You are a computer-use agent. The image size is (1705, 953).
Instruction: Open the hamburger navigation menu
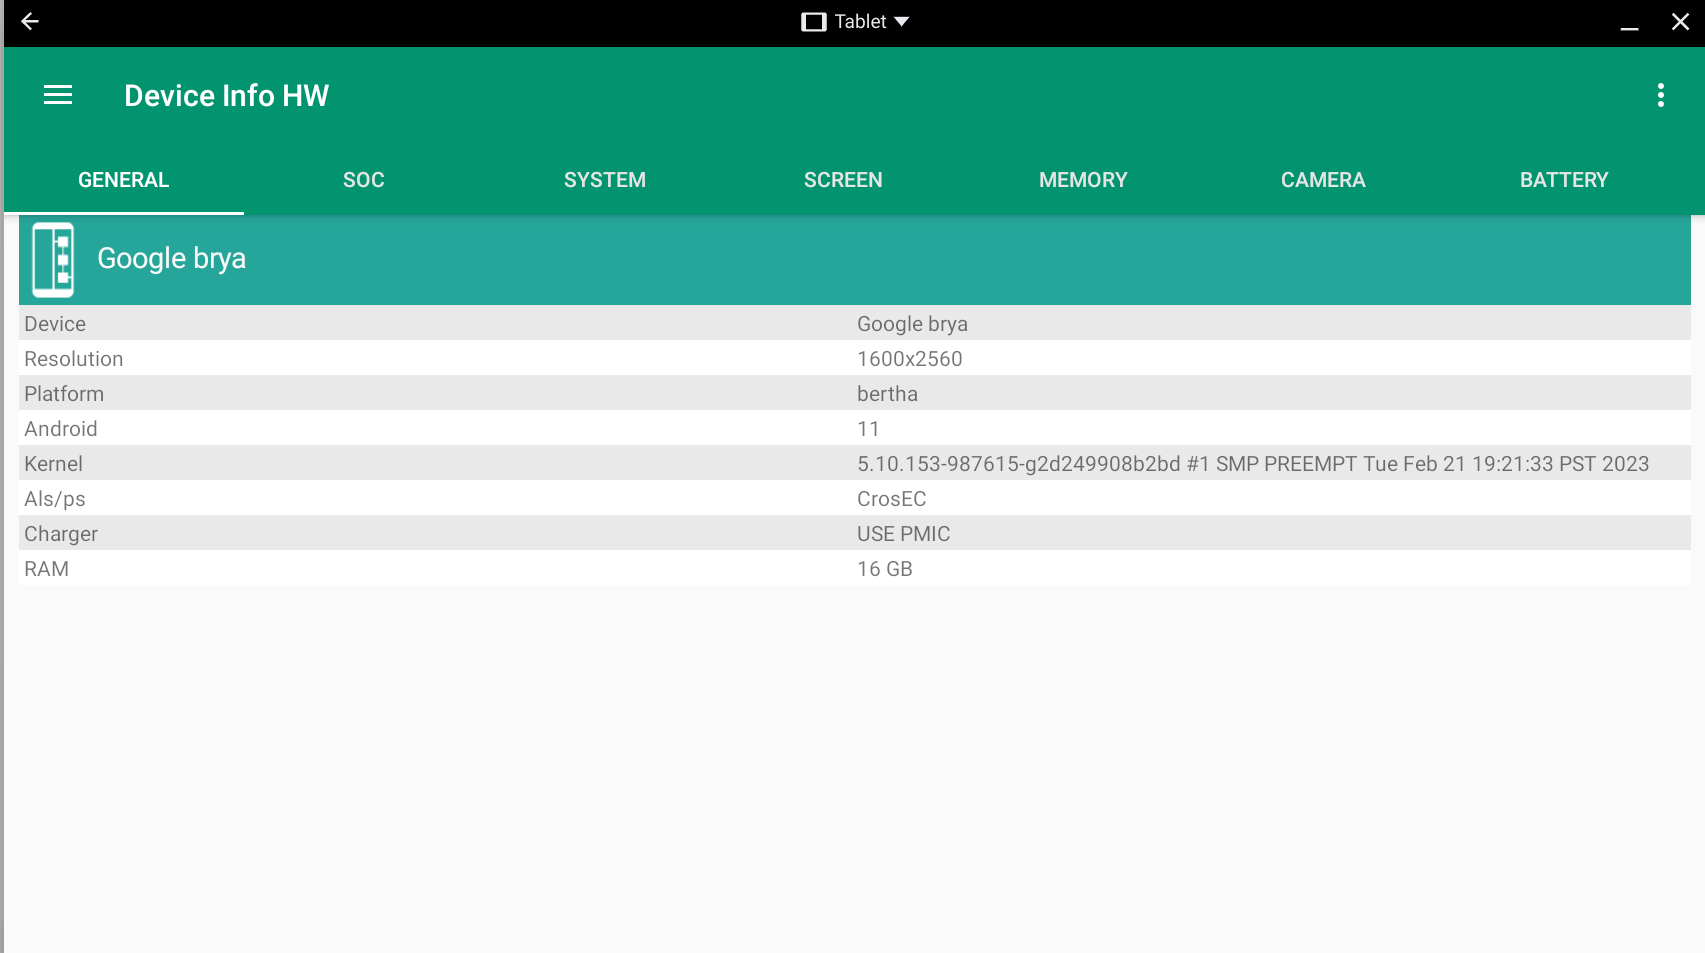(x=58, y=95)
